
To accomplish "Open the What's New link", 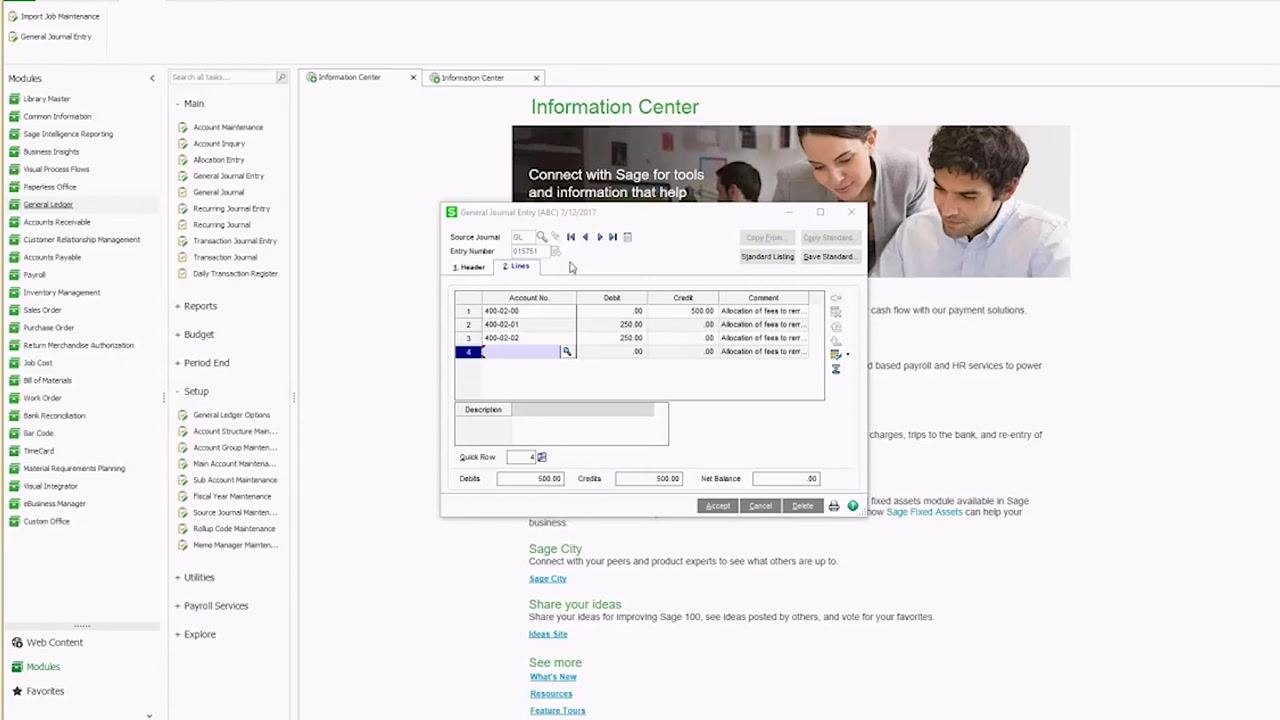I will [553, 677].
